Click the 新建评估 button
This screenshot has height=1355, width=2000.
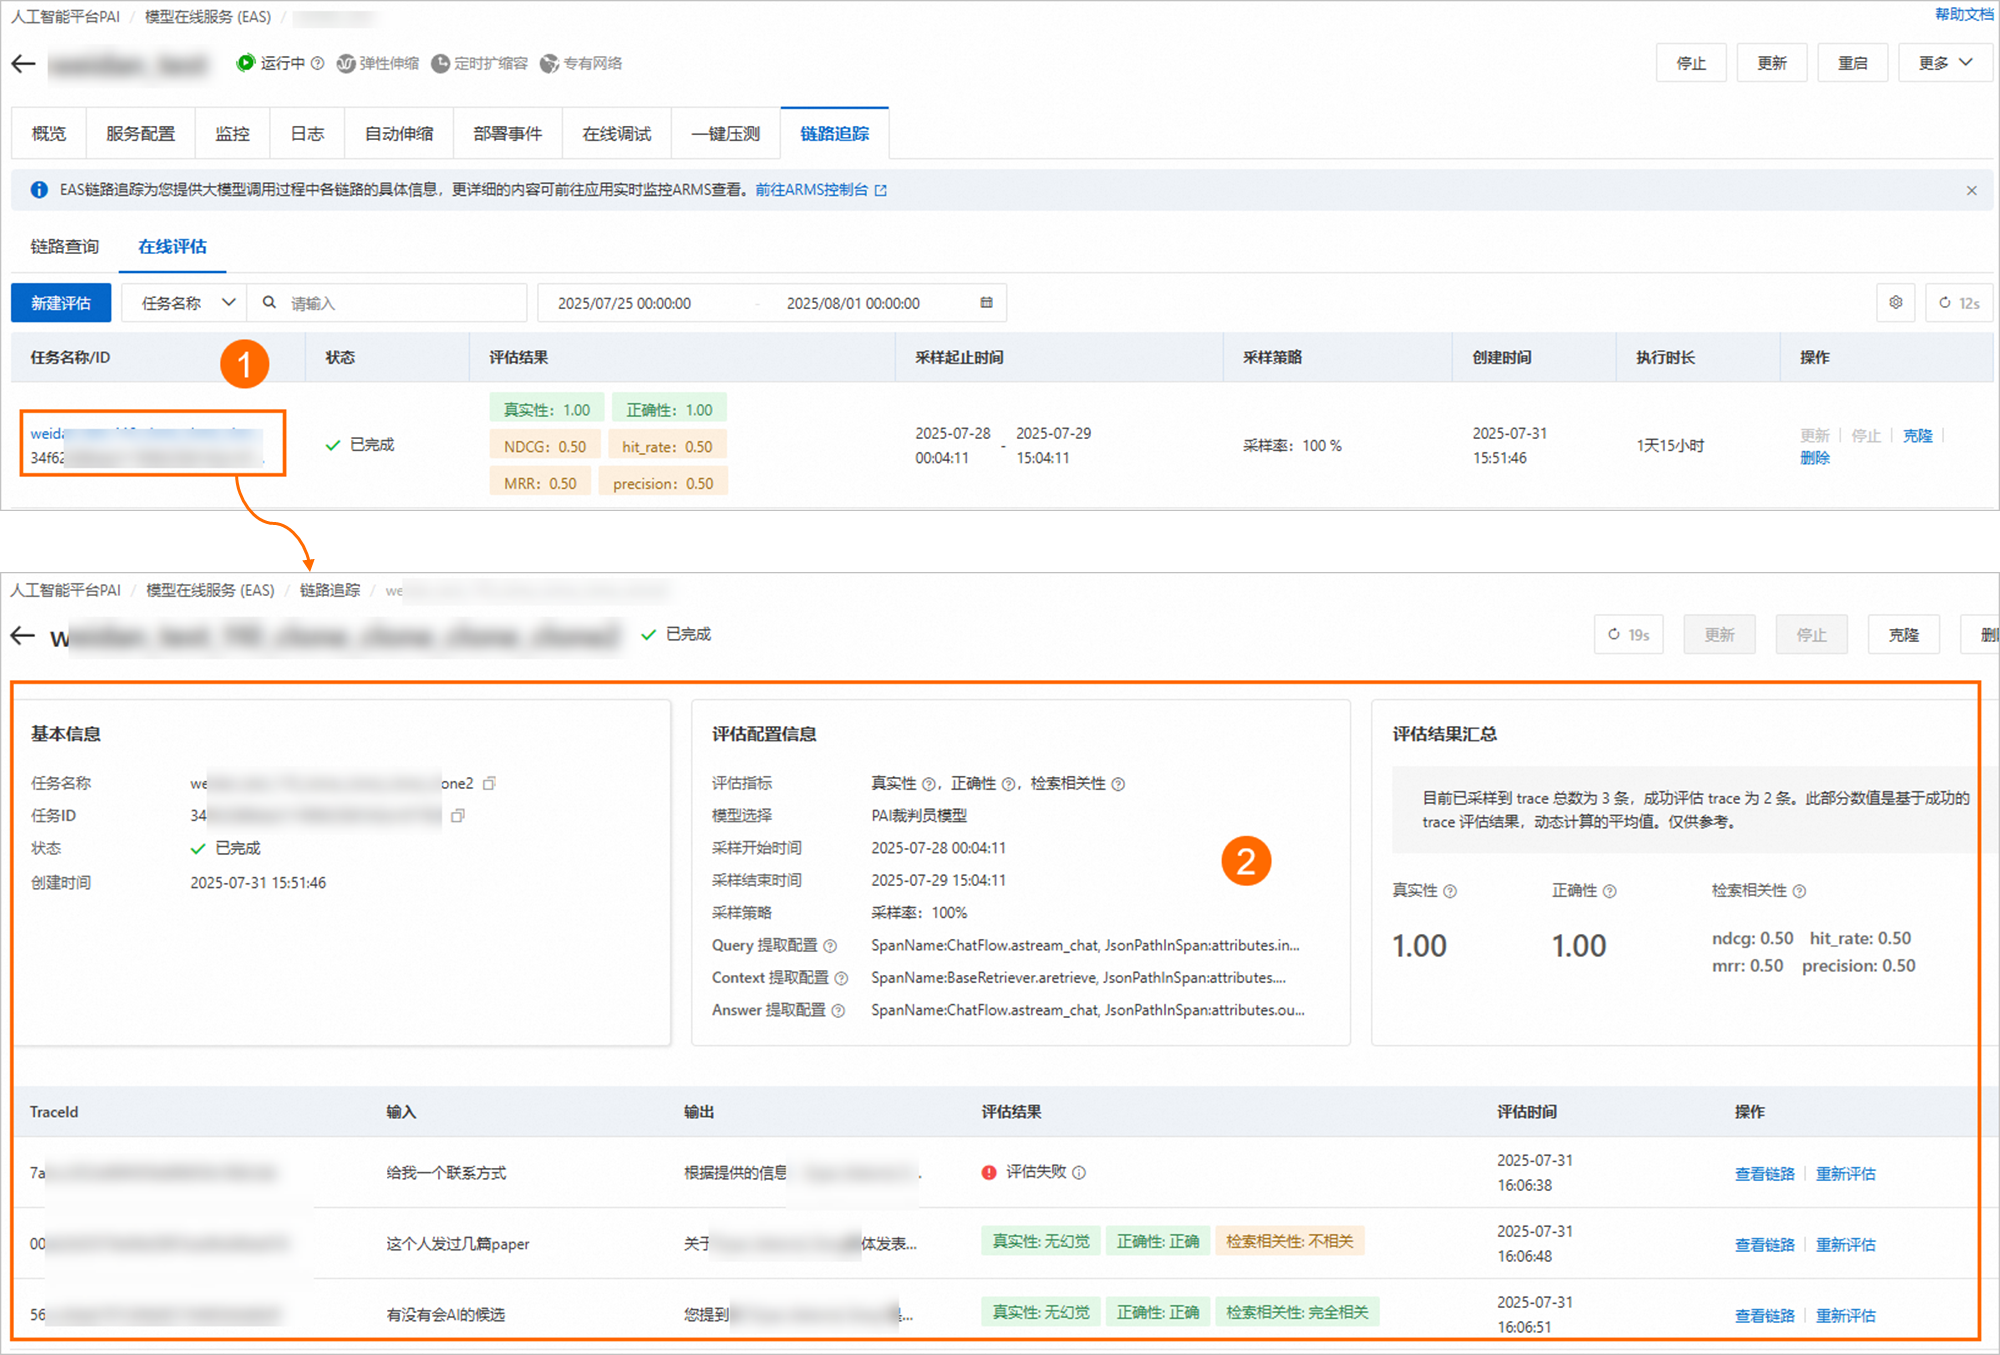click(61, 302)
